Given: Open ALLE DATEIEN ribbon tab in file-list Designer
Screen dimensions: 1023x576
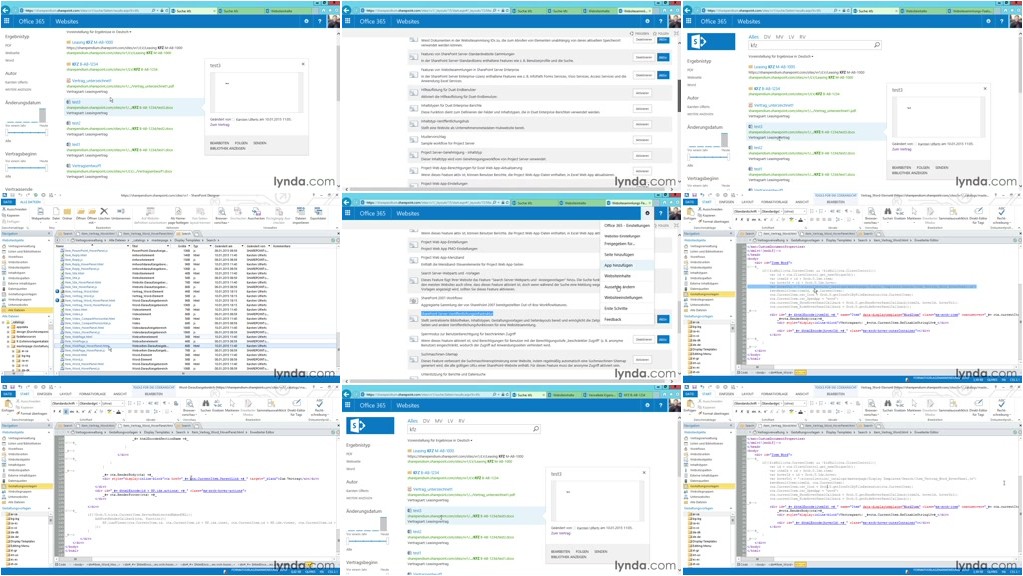Looking at the screenshot, I should tap(30, 202).
